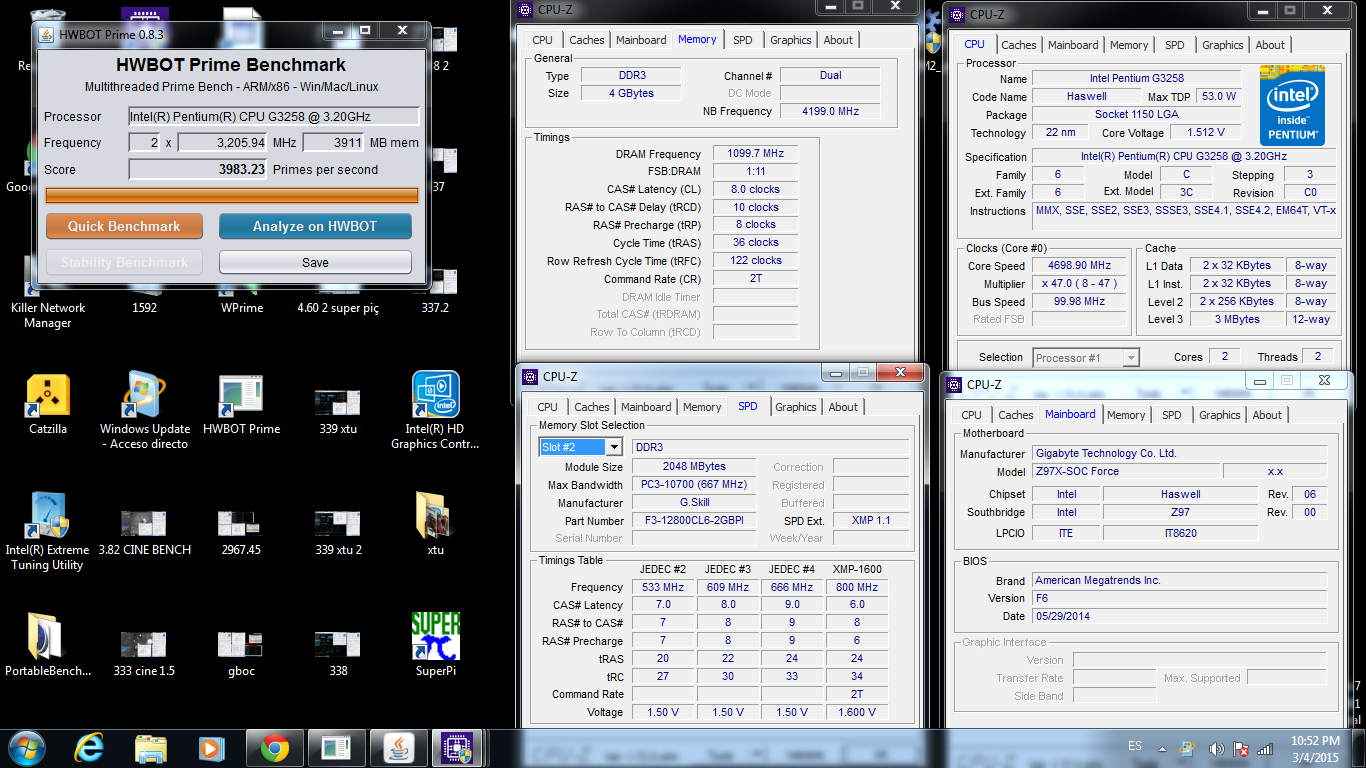Viewport: 1366px width, 768px height.
Task: Click the HWBOT Prime progress bar
Action: click(x=232, y=195)
